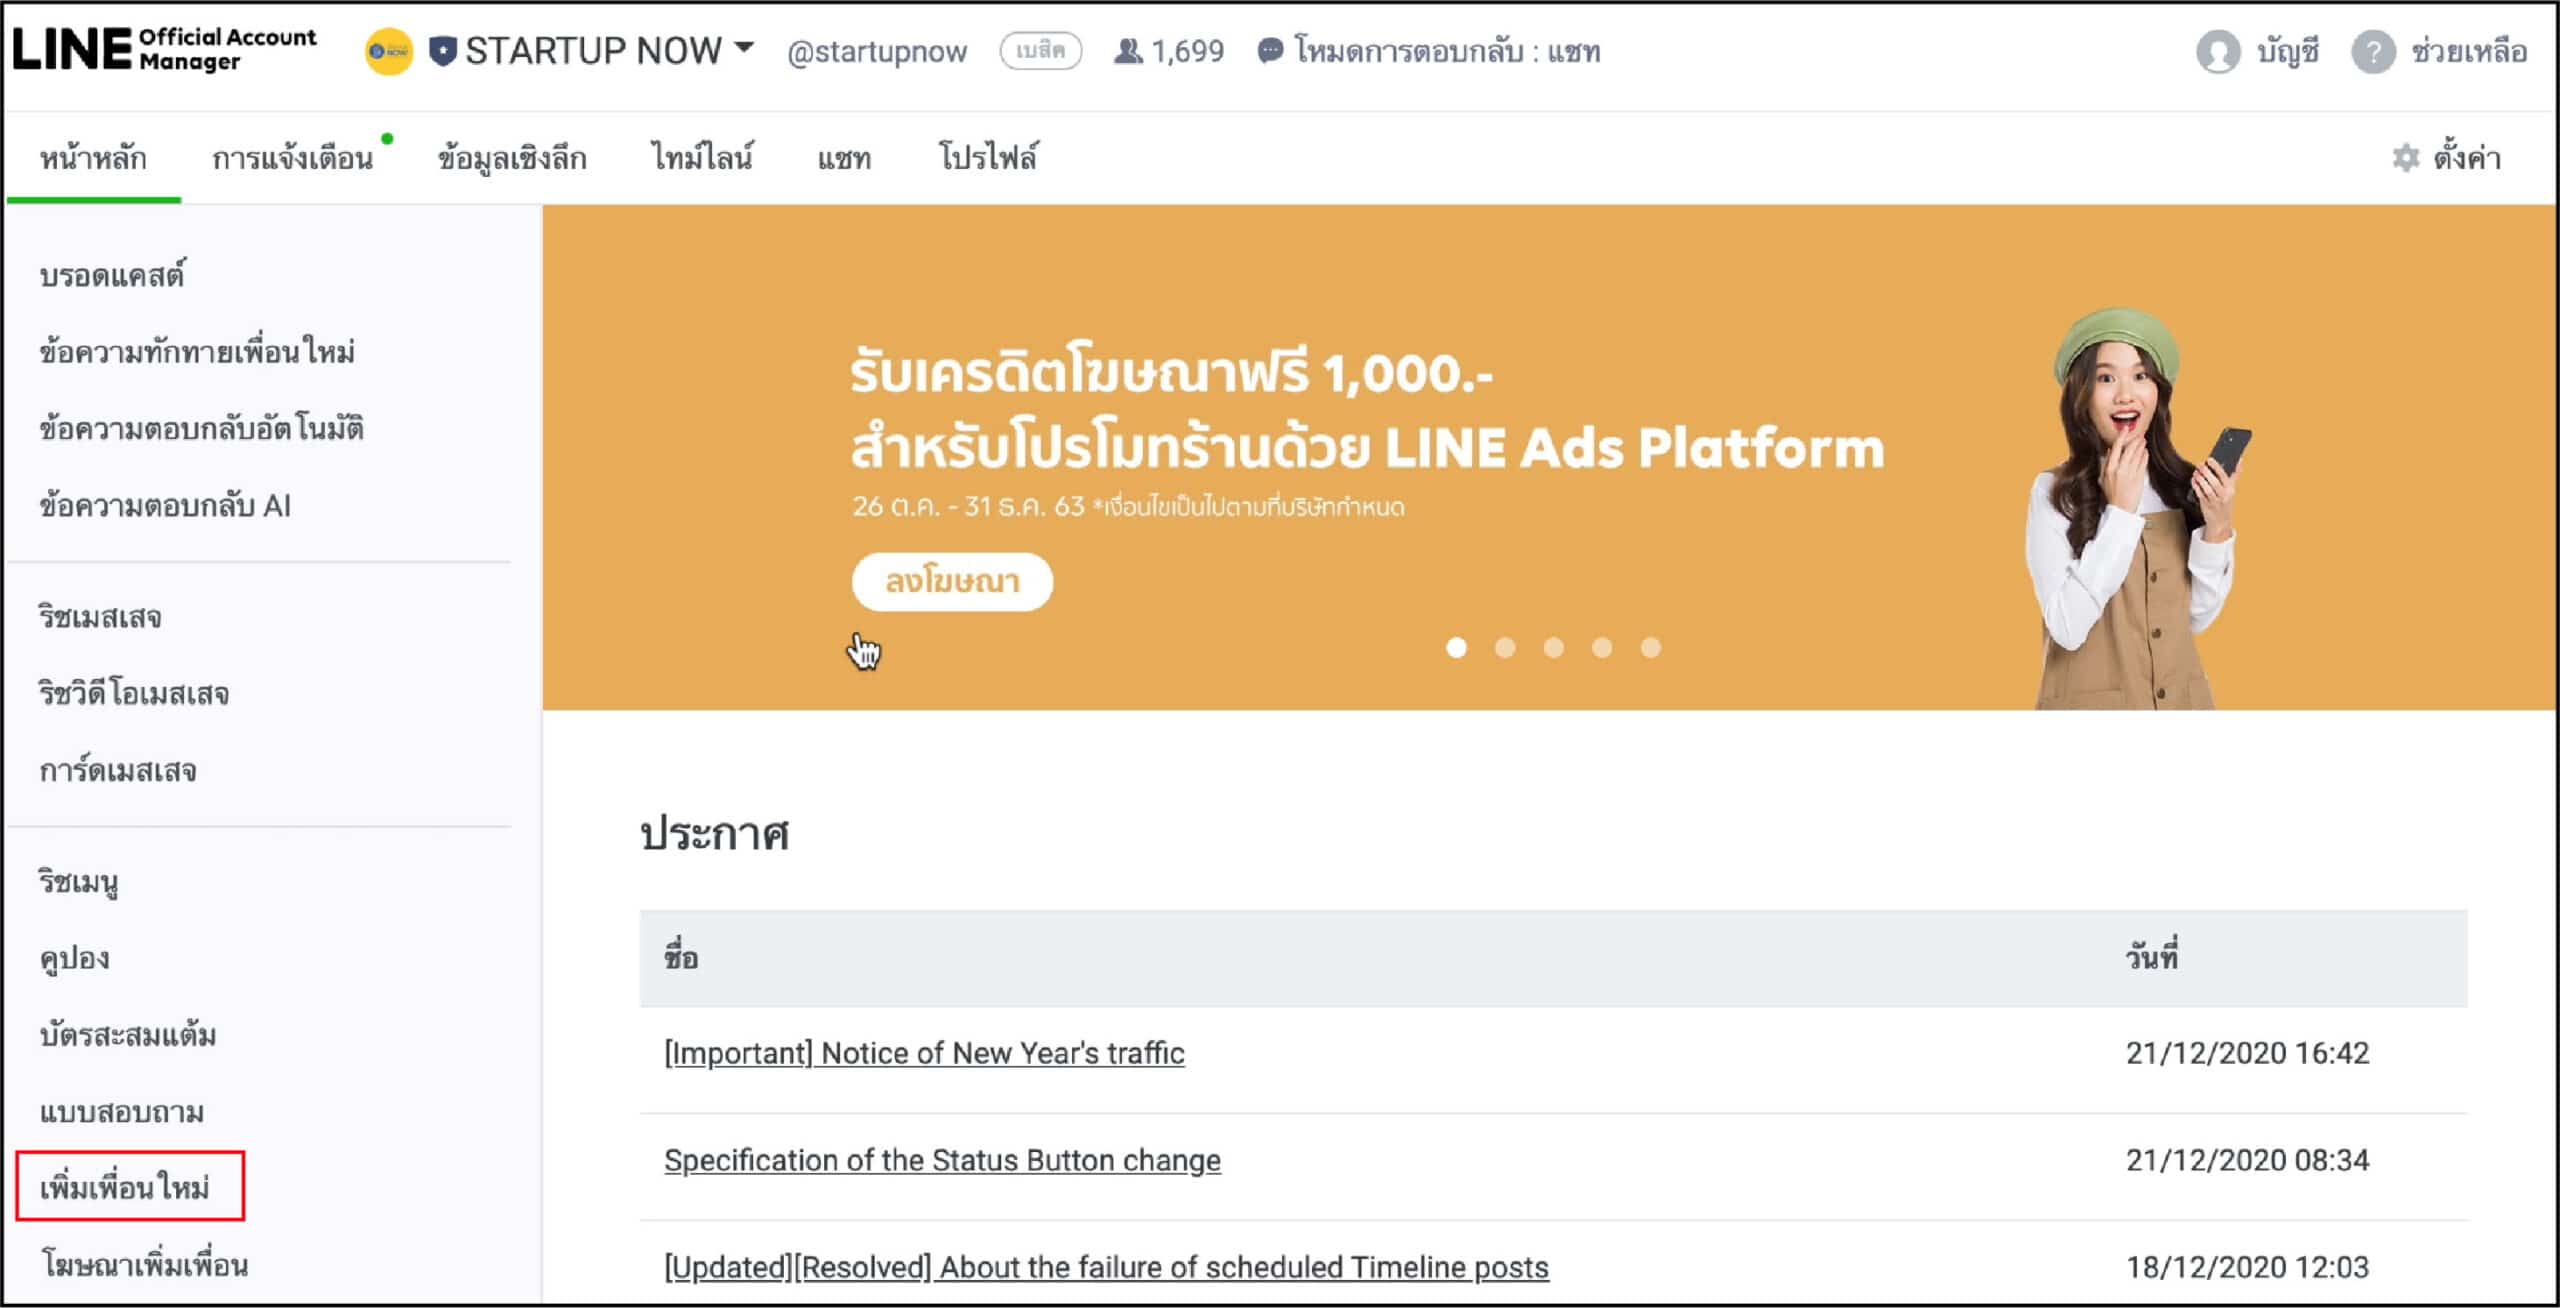Viewport: 2560px width, 1308px height.
Task: Open the บัญชี profile icon
Action: [x=2217, y=51]
